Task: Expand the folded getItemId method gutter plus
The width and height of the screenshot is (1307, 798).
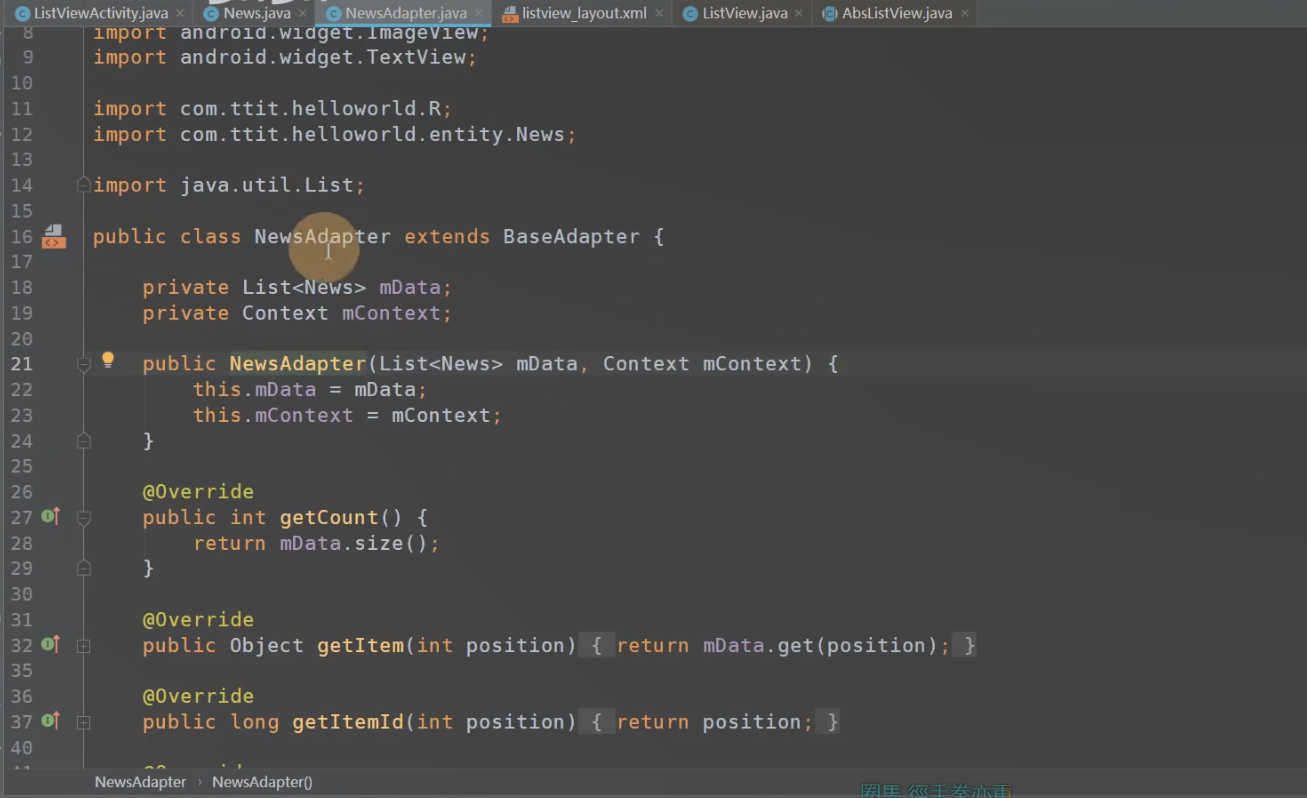Action: click(x=84, y=722)
